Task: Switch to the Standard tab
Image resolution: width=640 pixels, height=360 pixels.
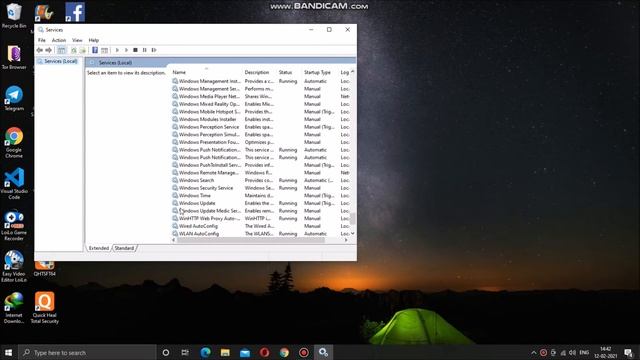Action: click(x=124, y=248)
